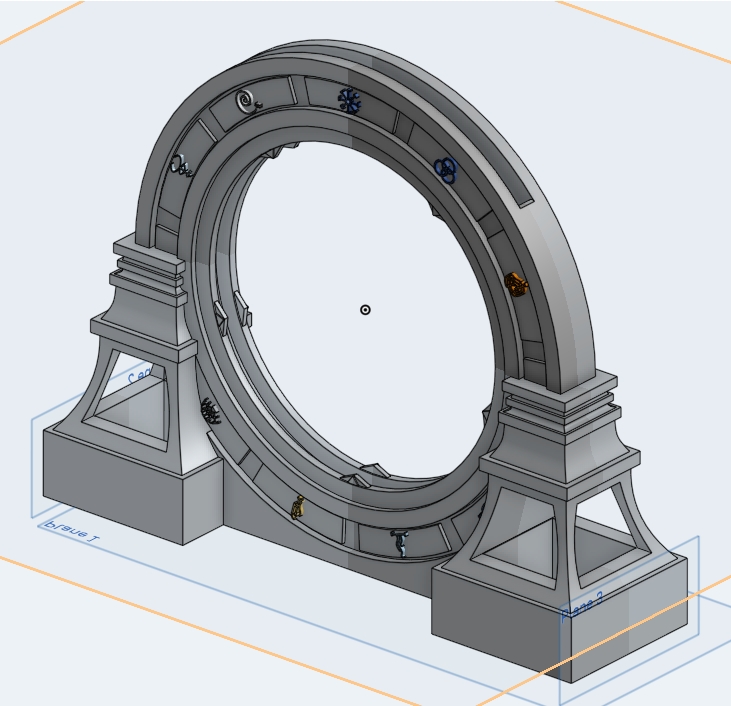This screenshot has width=731, height=706.
Task: Select the "Plane 3" label
Action: pos(582,606)
